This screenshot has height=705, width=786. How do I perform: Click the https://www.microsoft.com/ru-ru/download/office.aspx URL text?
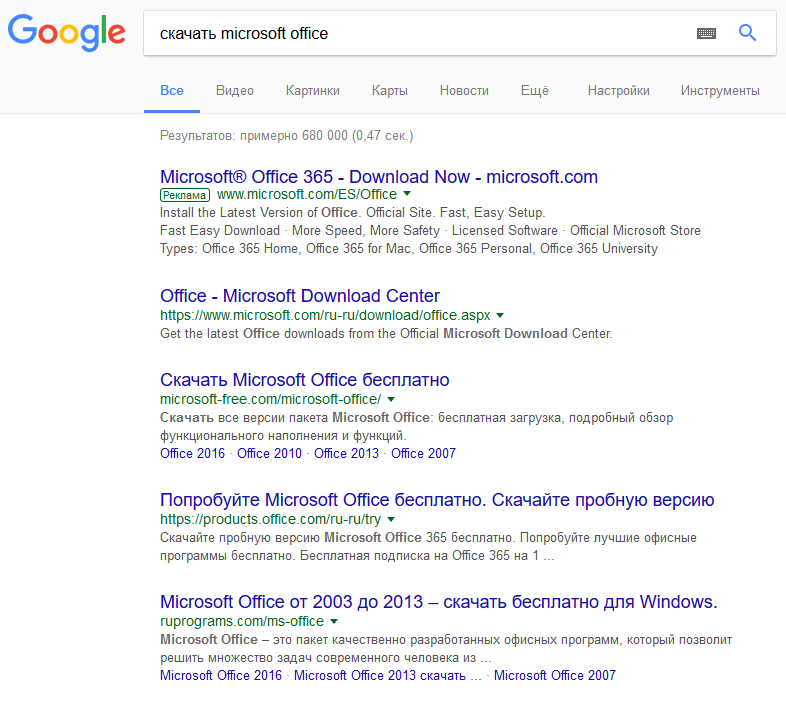click(x=325, y=315)
